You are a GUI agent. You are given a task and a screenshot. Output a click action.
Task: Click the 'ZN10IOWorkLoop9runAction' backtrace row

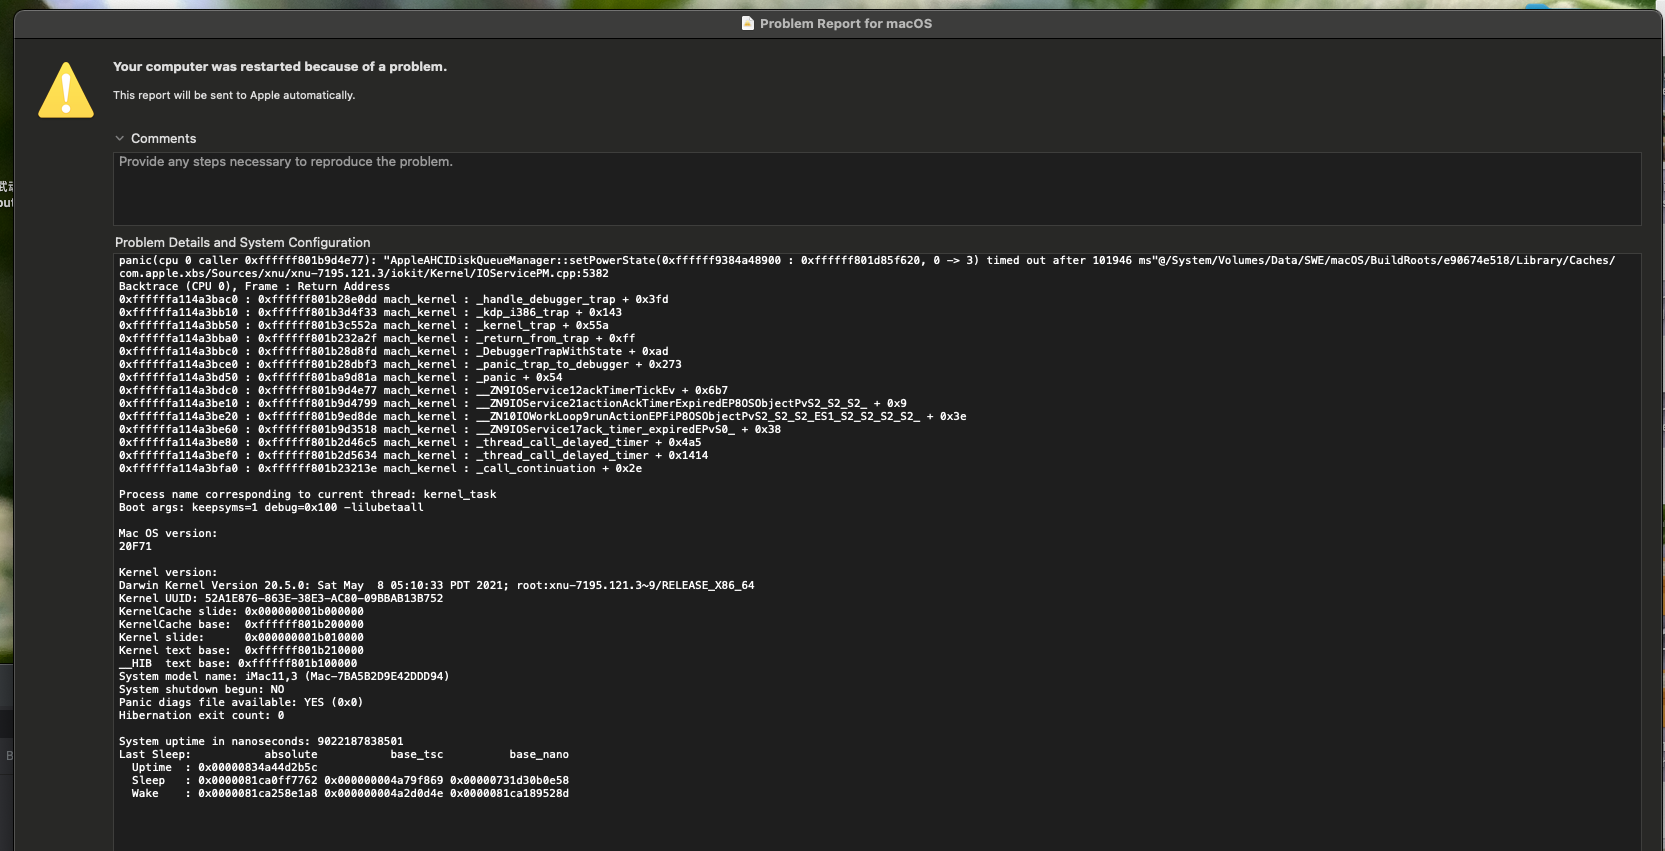(x=543, y=416)
